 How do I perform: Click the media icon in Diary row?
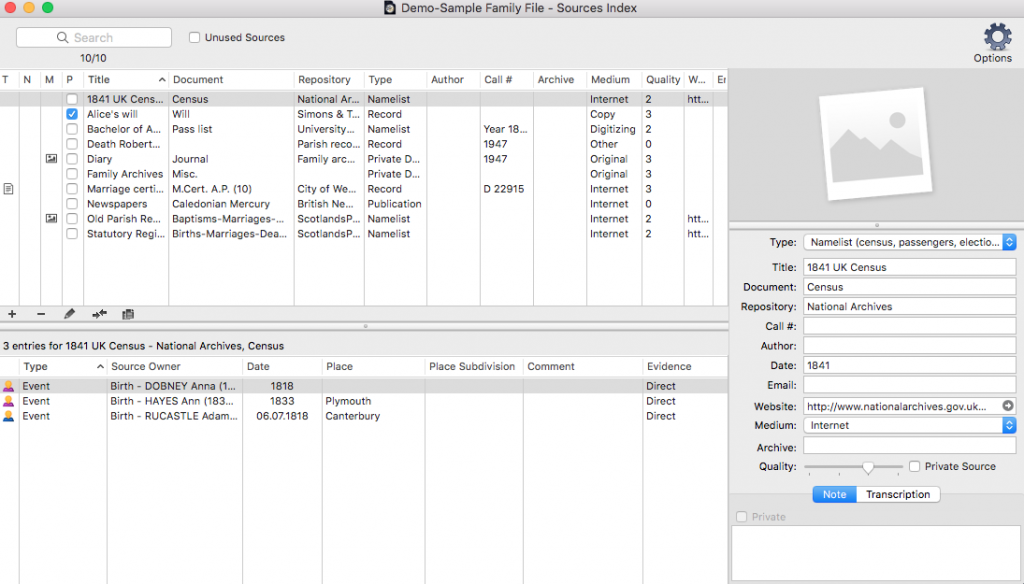click(51, 159)
